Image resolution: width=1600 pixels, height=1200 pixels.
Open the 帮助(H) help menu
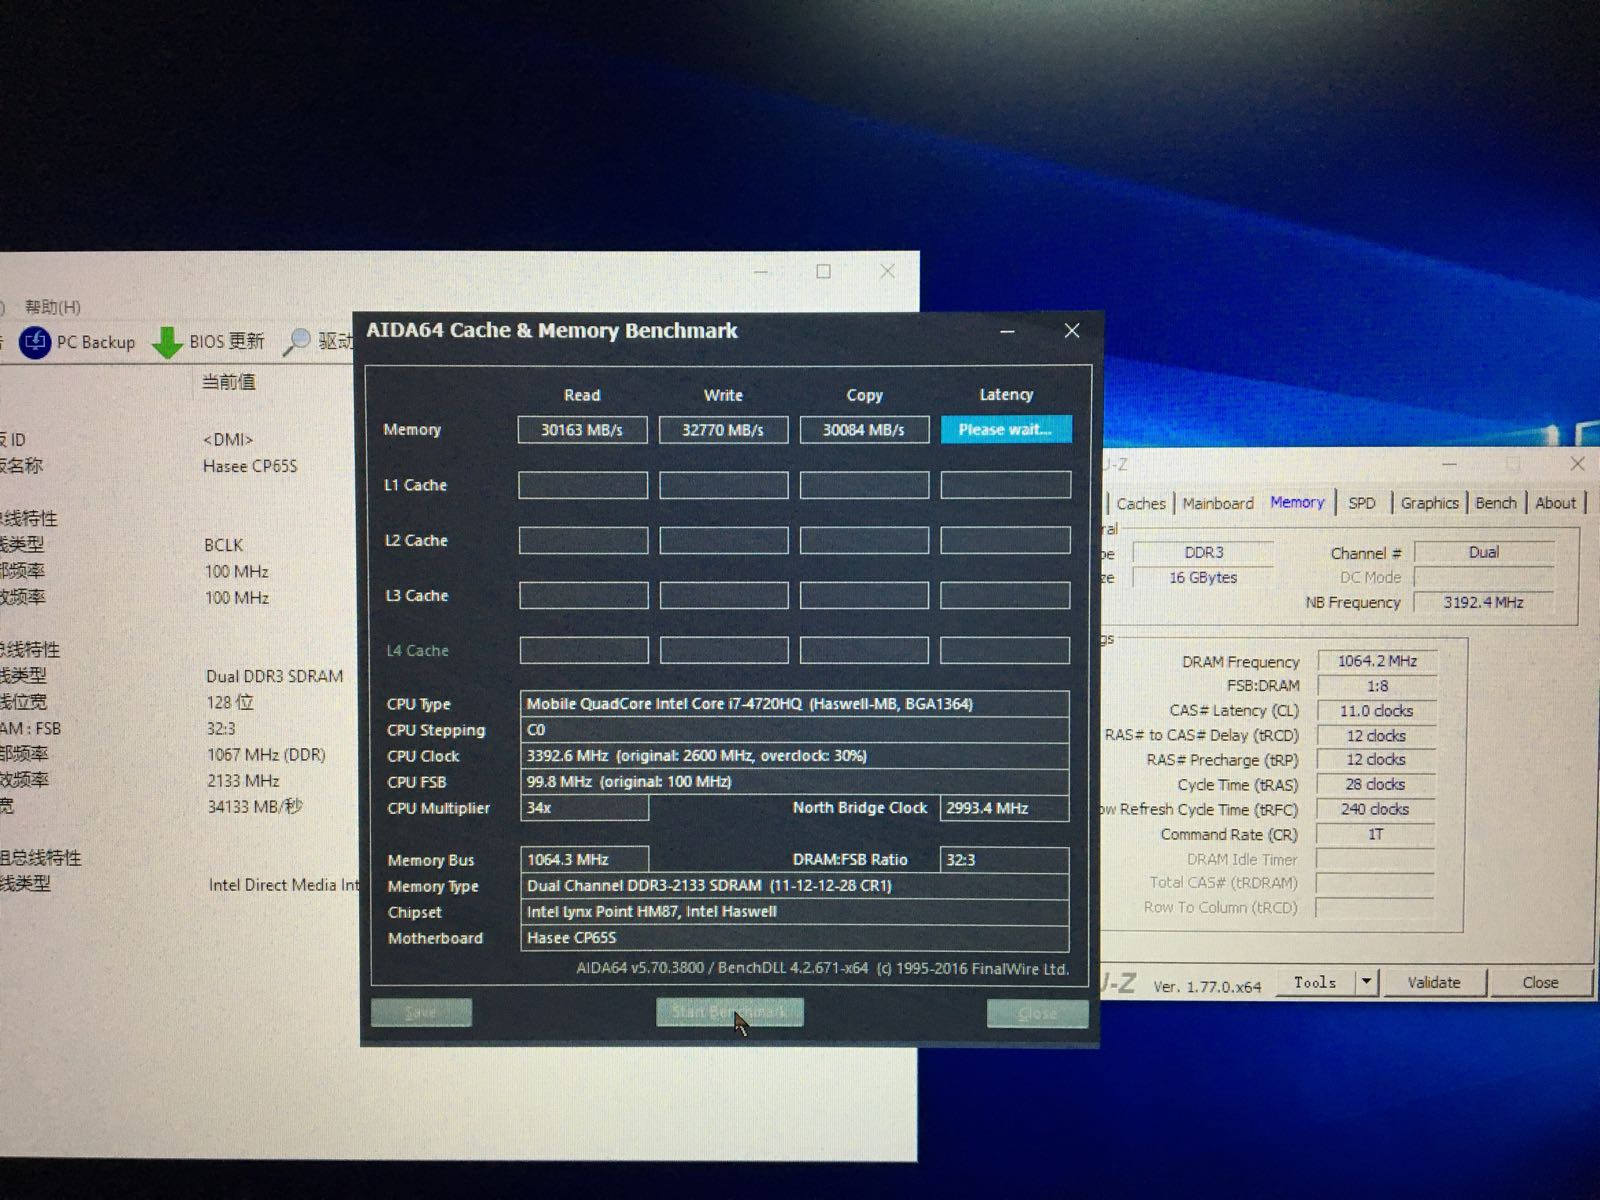pos(52,306)
